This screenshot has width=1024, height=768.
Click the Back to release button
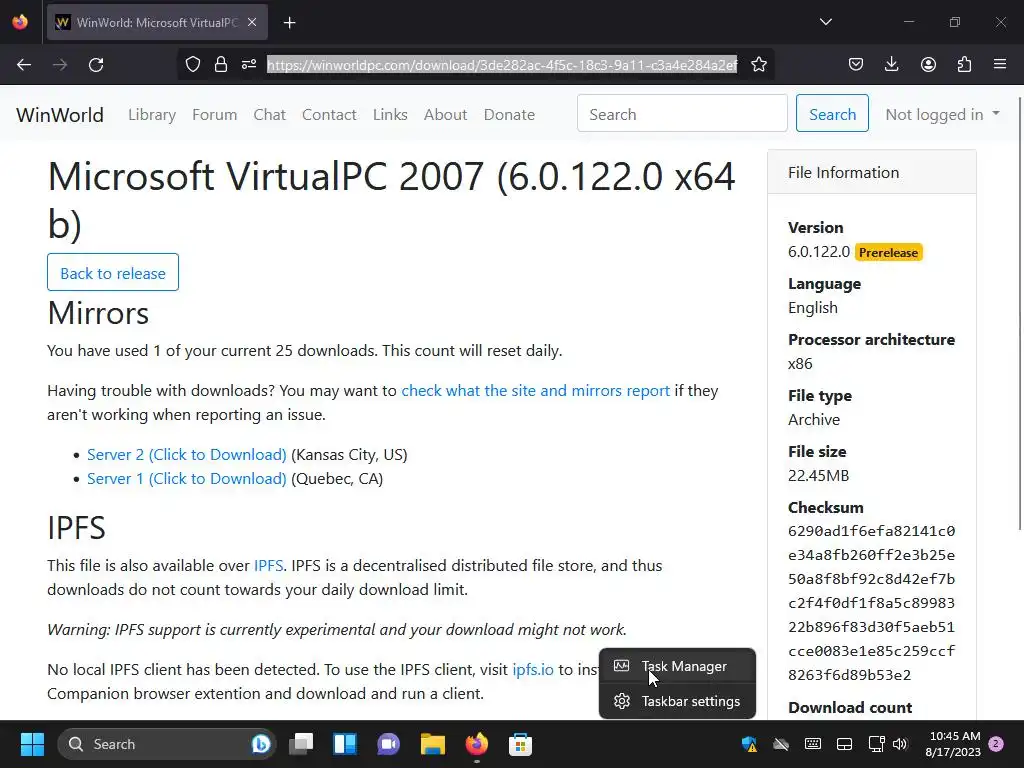[x=113, y=272]
